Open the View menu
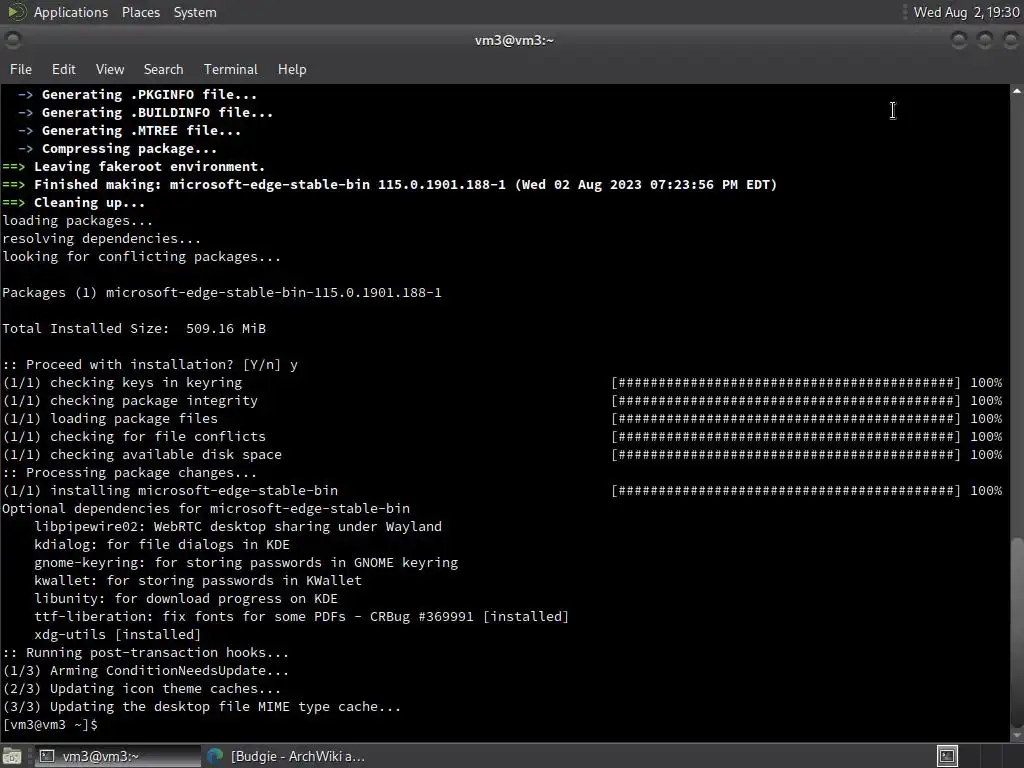This screenshot has height=768, width=1024. point(110,69)
